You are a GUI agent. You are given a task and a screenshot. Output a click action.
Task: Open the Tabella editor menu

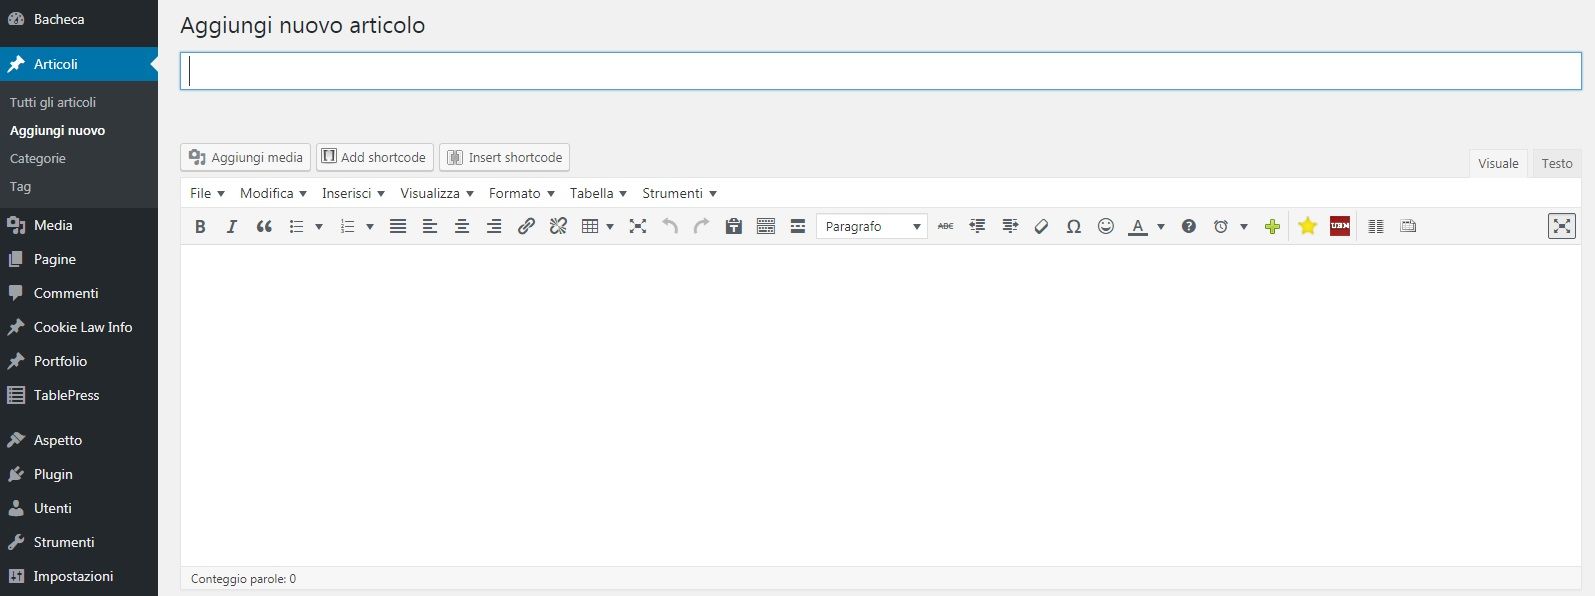tap(598, 193)
